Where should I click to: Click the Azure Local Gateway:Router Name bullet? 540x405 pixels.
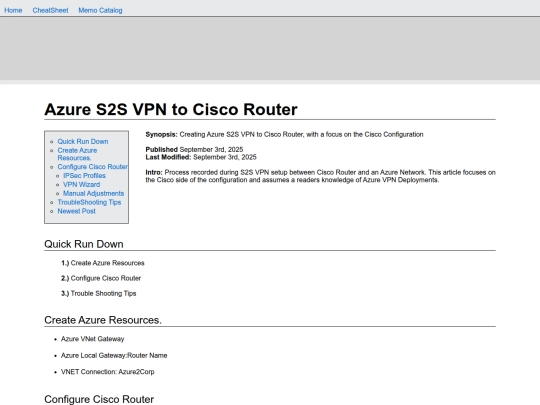point(114,355)
